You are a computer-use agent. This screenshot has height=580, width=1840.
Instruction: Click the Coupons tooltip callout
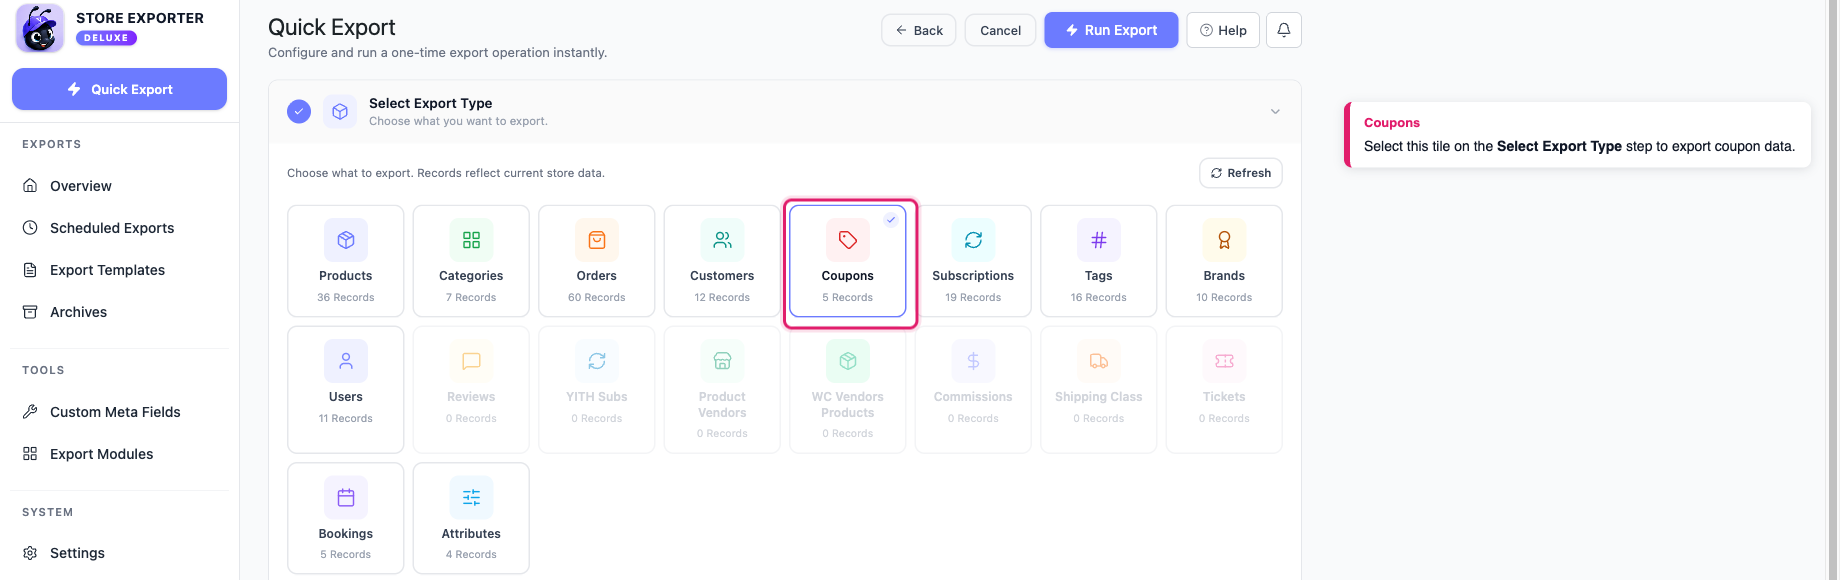pos(1578,135)
